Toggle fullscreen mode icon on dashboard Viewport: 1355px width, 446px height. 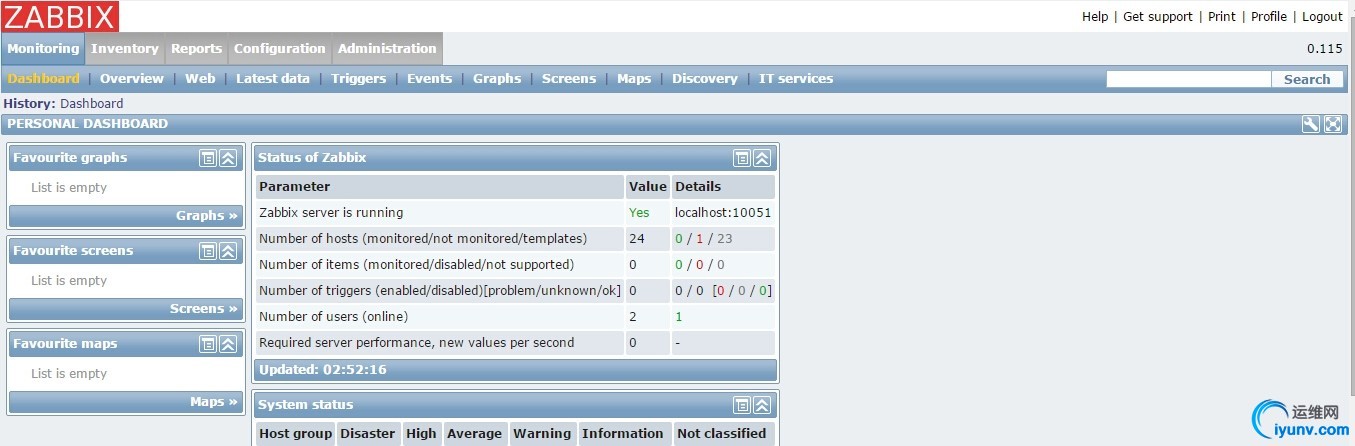[x=1333, y=124]
